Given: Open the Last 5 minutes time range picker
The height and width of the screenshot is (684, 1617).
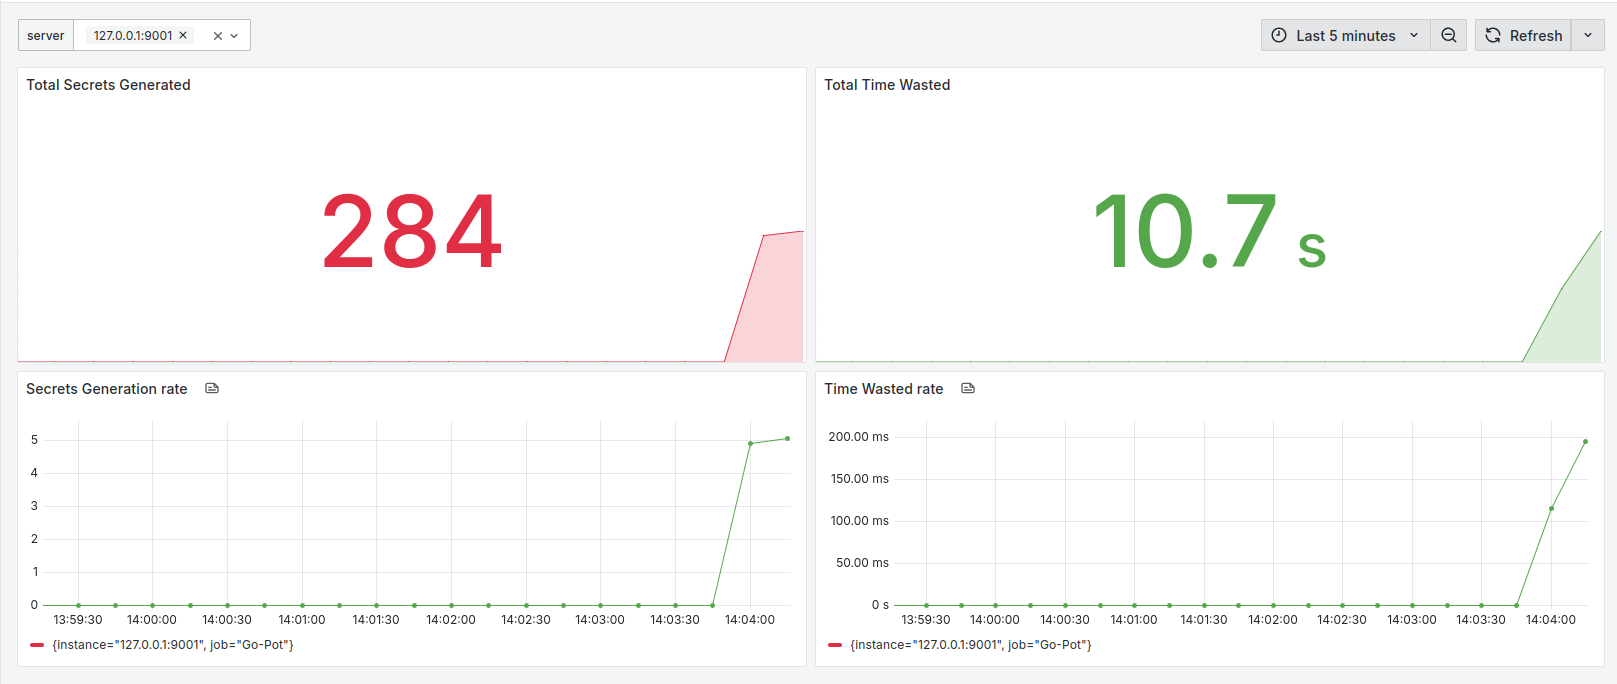Looking at the screenshot, I should [1346, 35].
